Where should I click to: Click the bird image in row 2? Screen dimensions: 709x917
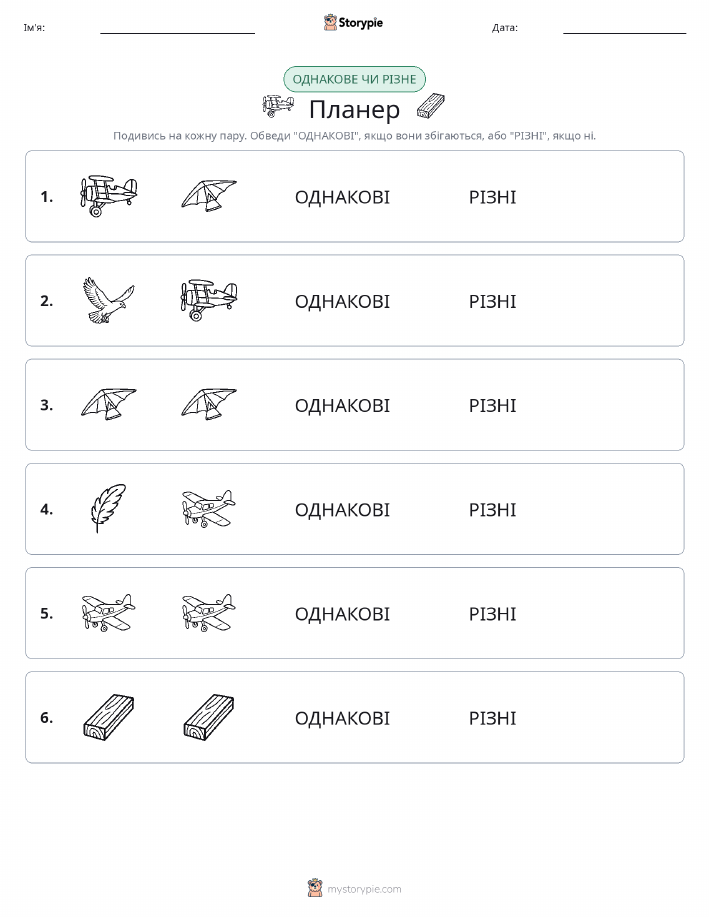tap(108, 301)
